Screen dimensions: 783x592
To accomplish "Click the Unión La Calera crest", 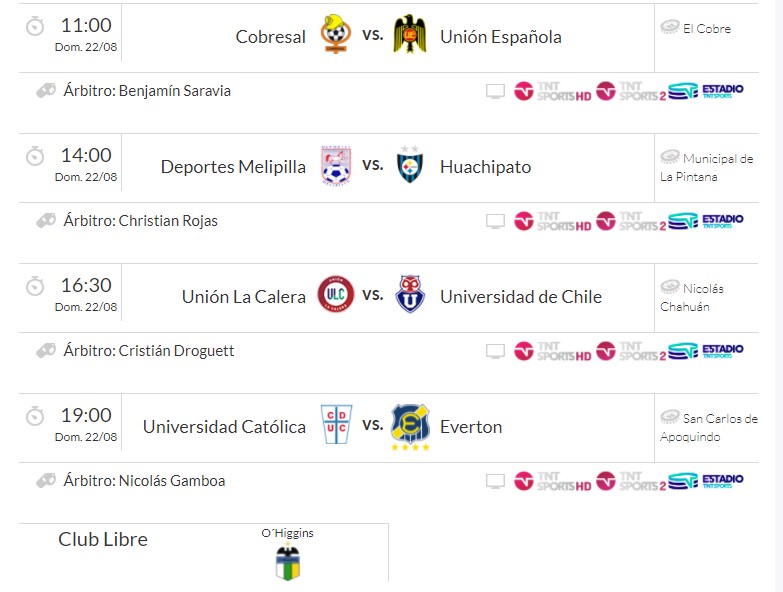I will point(334,295).
